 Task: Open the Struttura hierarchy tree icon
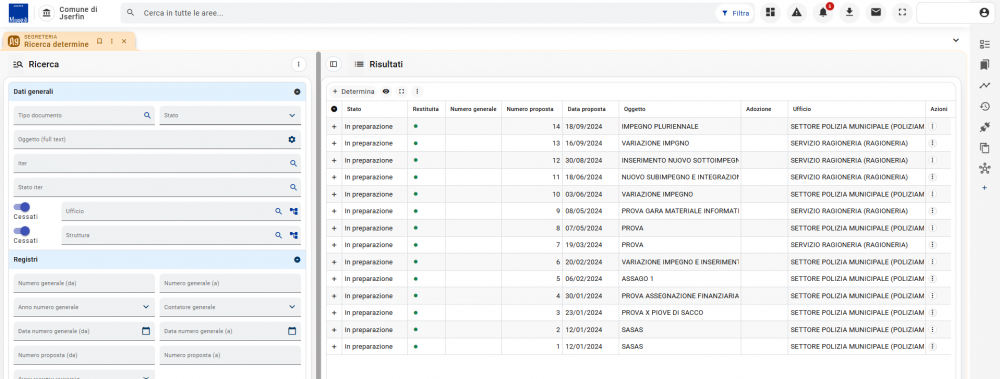(294, 235)
